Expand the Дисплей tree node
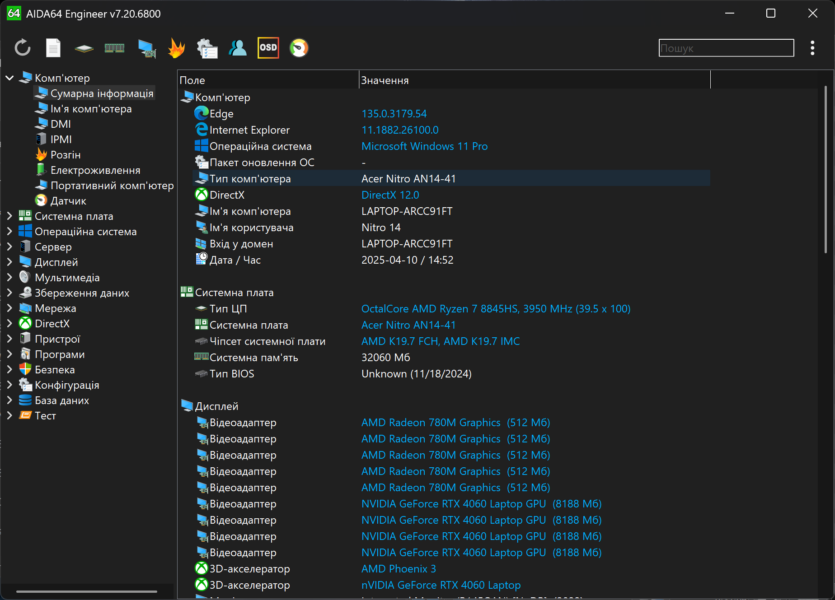The image size is (835, 600). (9, 262)
